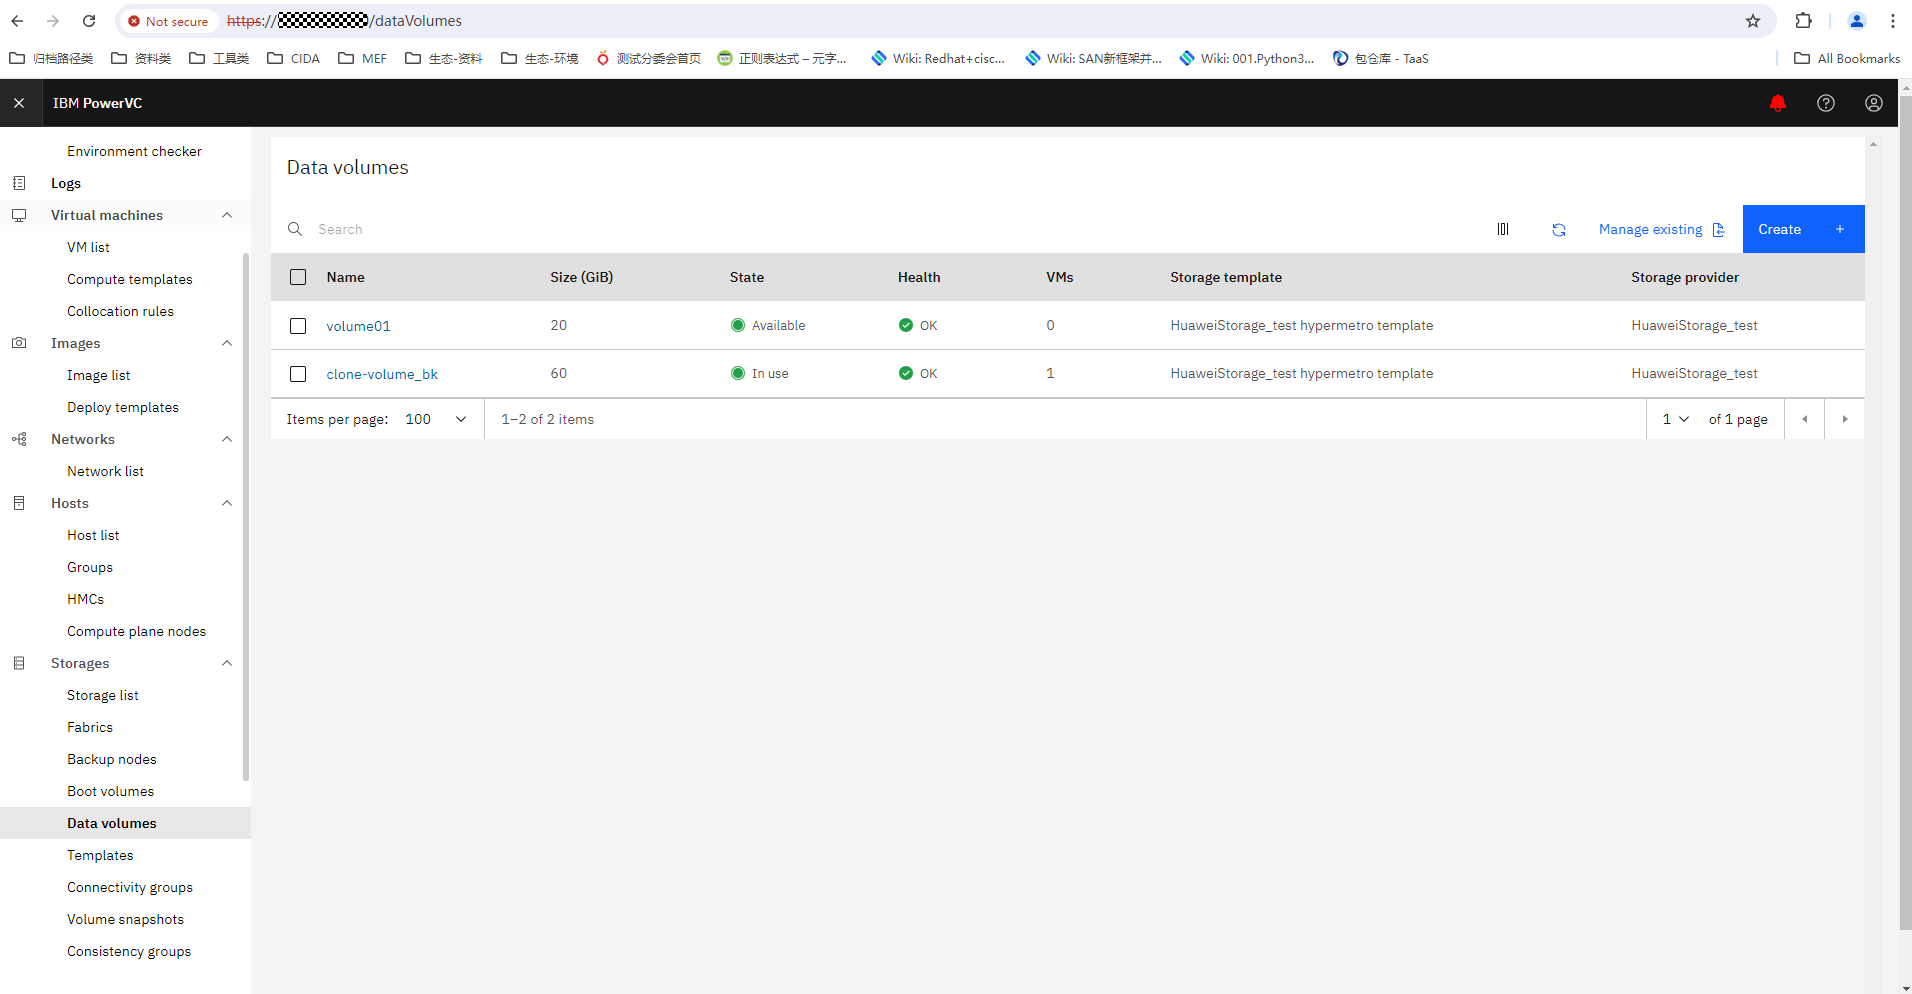Click the Networks sidebar icon

tap(19, 439)
